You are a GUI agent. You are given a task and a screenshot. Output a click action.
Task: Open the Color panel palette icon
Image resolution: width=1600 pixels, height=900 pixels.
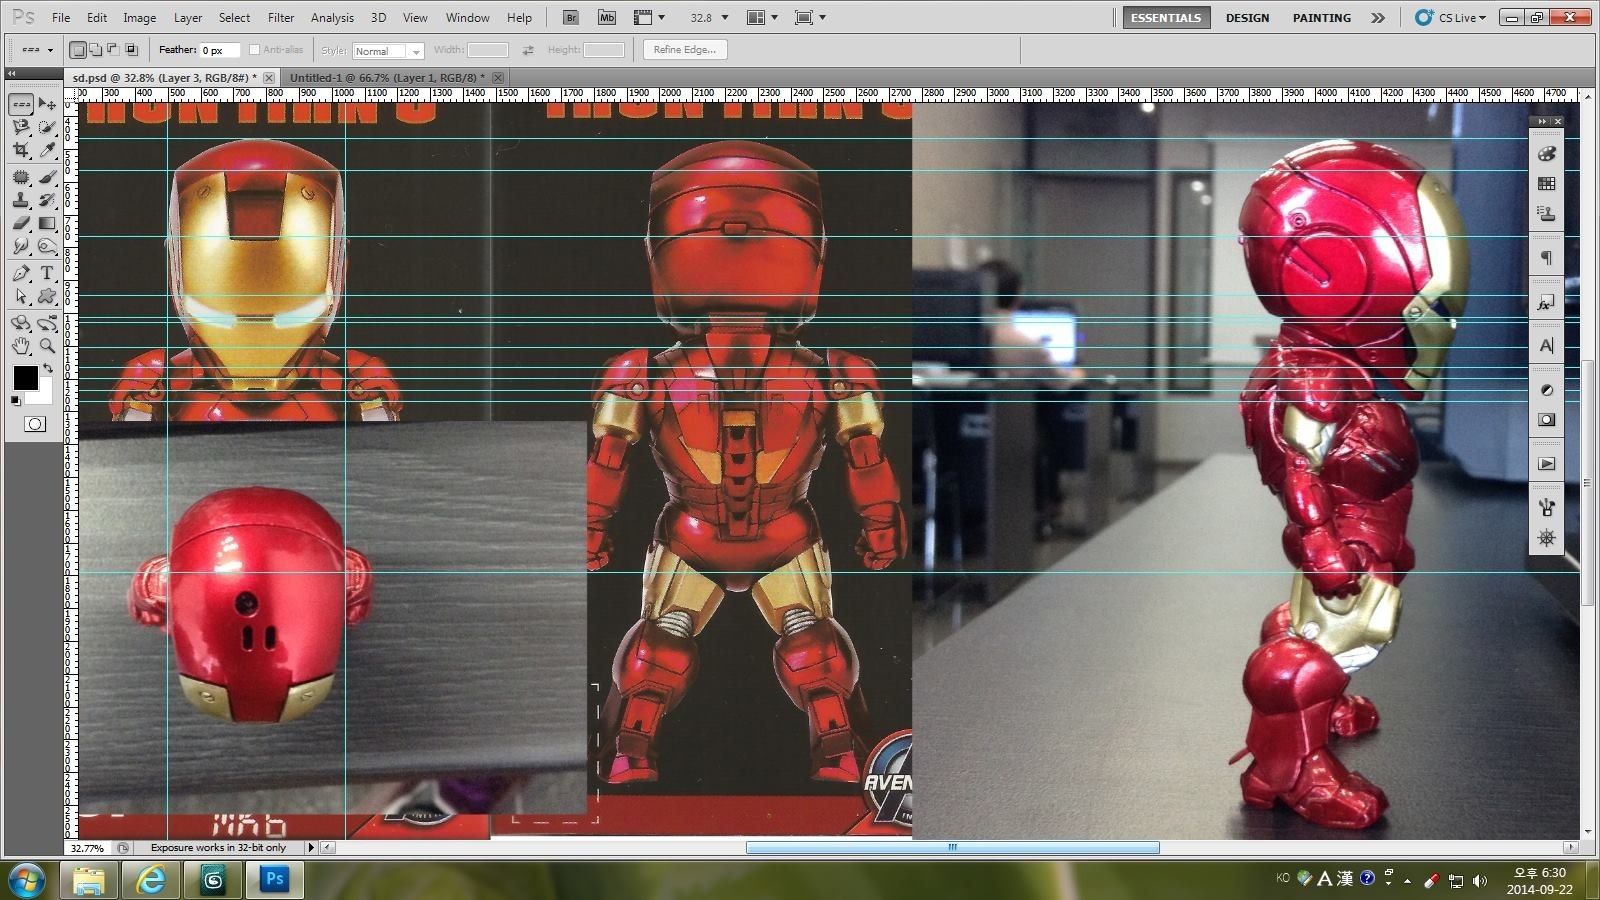pos(1546,154)
